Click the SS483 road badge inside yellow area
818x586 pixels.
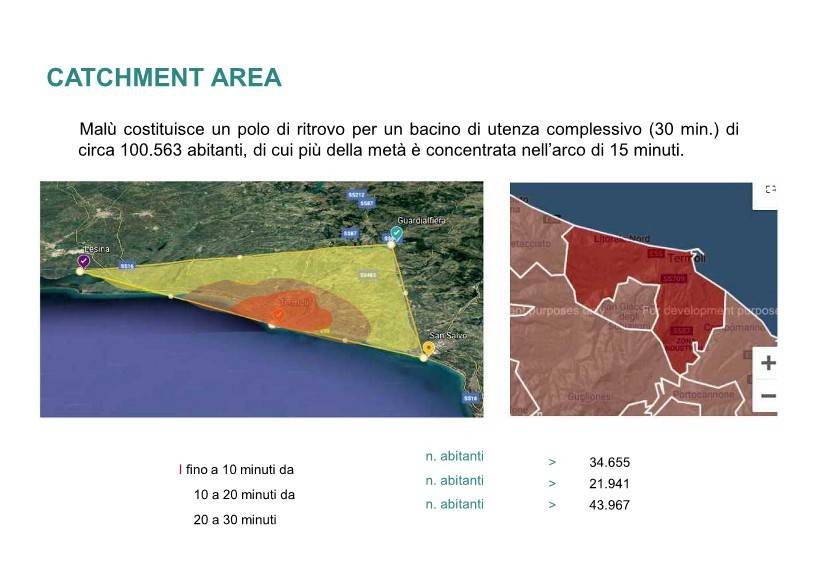tap(367, 274)
